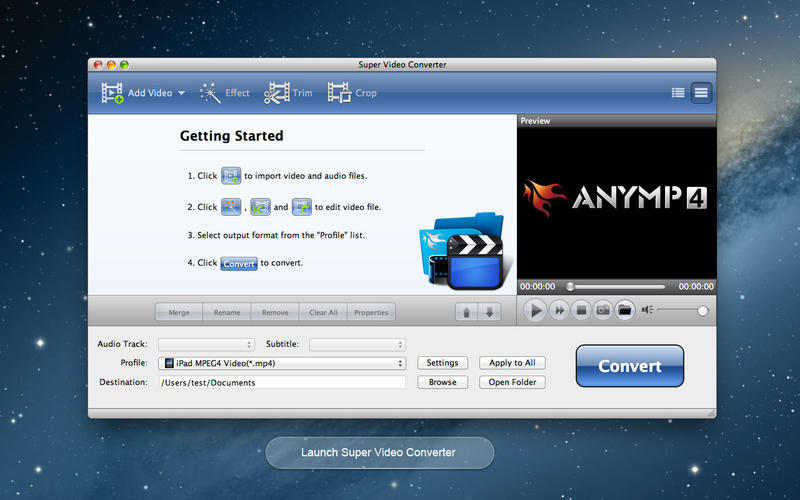Stop the preview playback

tap(581, 310)
